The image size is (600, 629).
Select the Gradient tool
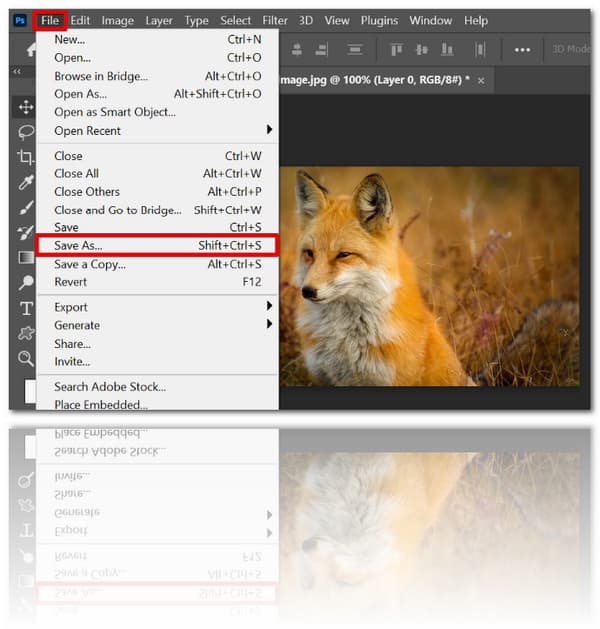tap(26, 257)
